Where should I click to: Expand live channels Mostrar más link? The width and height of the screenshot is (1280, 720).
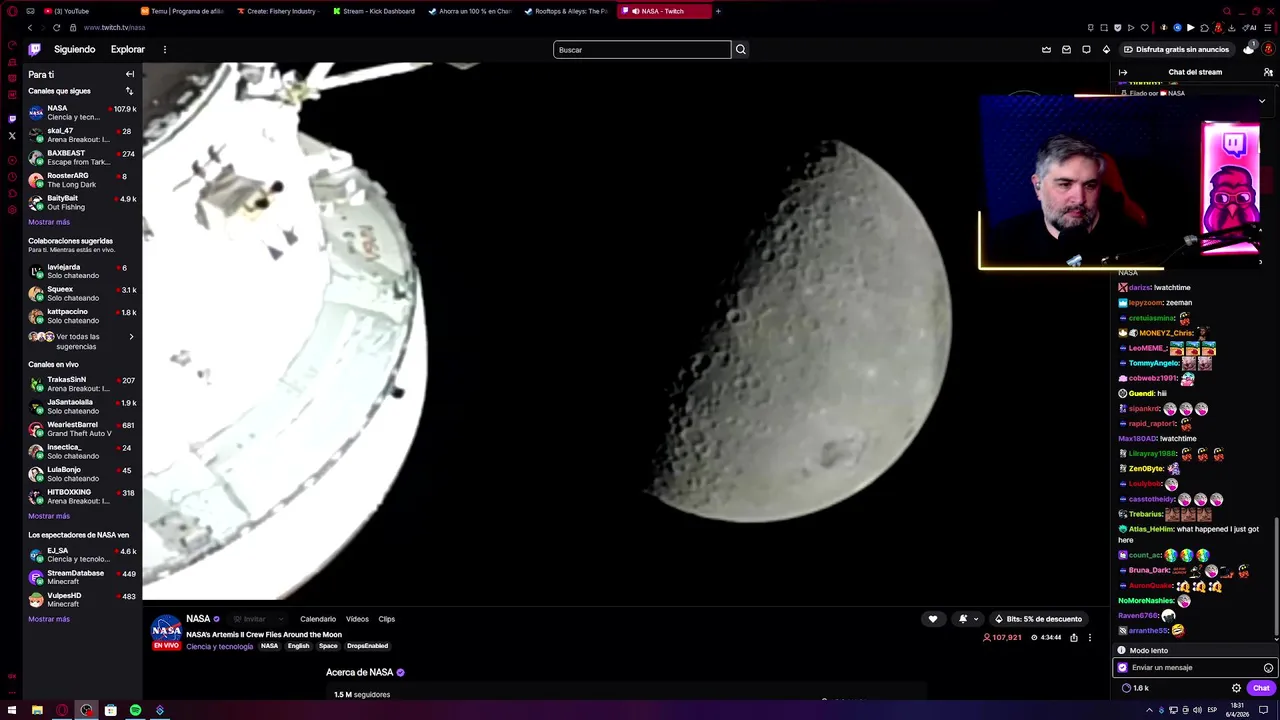(x=49, y=516)
